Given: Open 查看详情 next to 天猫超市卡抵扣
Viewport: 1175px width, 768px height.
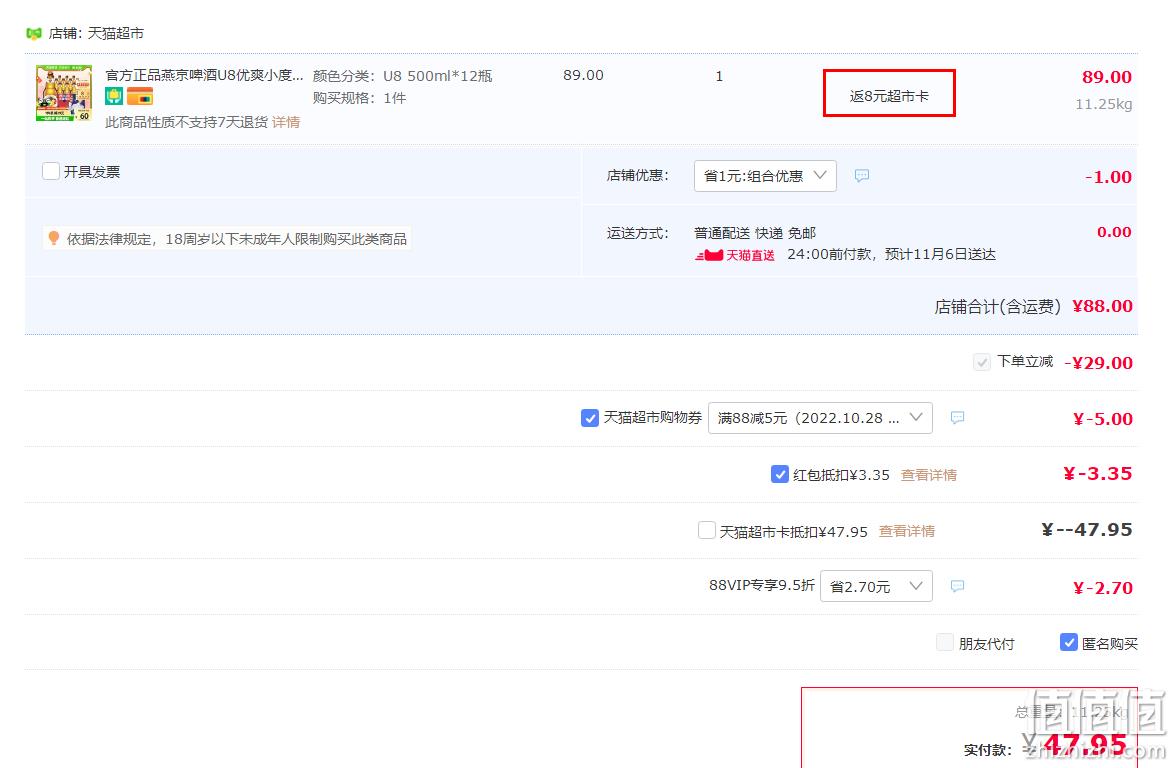Looking at the screenshot, I should (x=907, y=531).
